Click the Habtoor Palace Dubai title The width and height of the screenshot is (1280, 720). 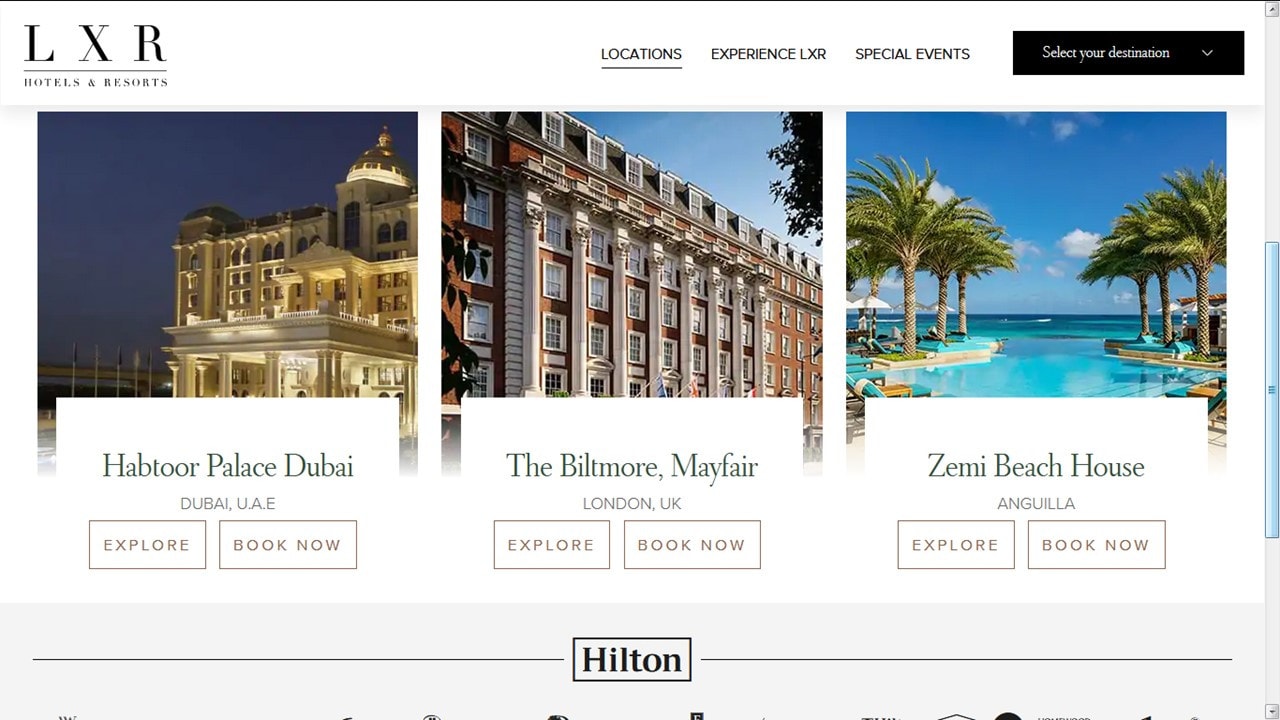click(228, 466)
